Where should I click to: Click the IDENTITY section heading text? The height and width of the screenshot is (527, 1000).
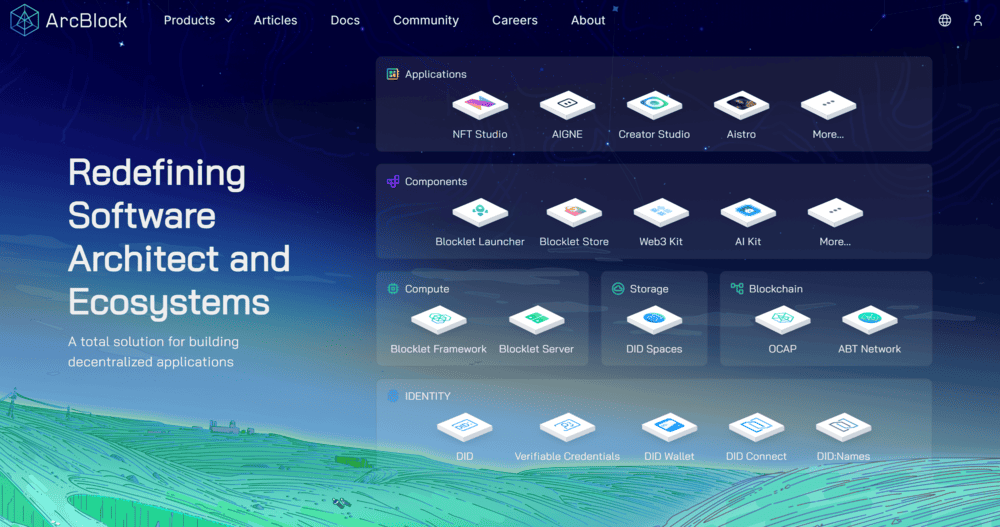click(x=428, y=396)
